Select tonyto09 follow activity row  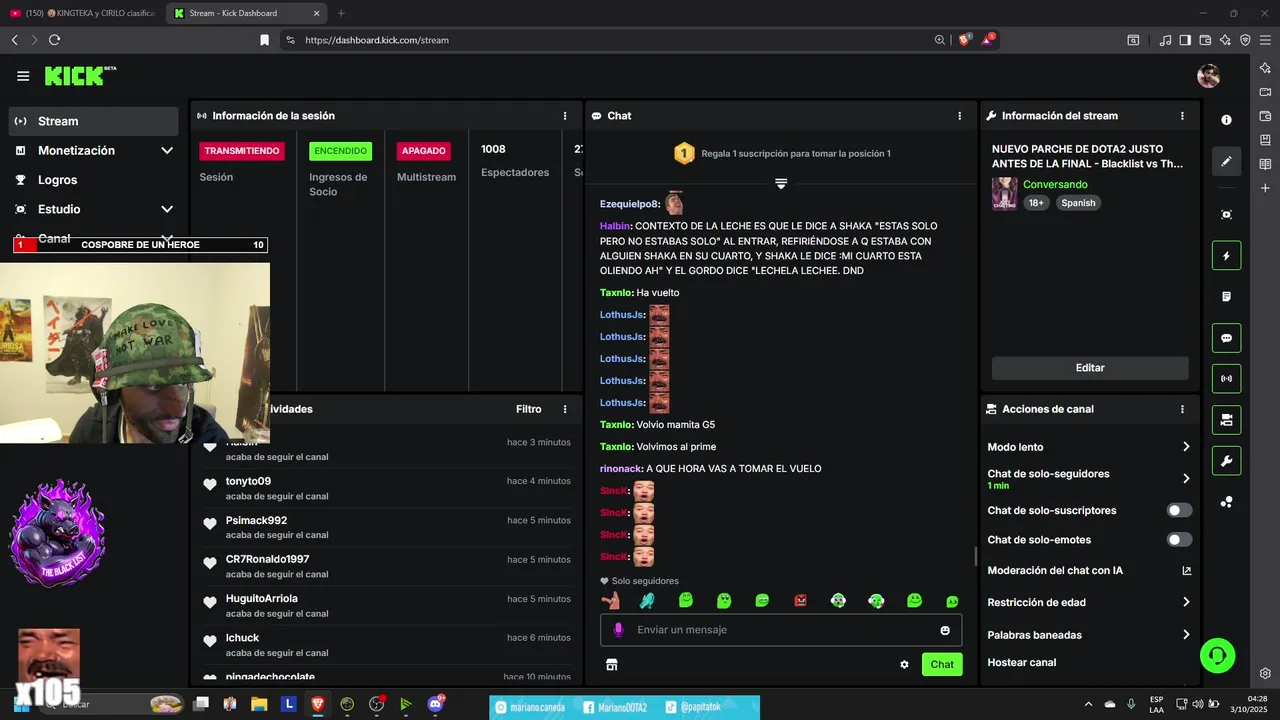point(387,488)
